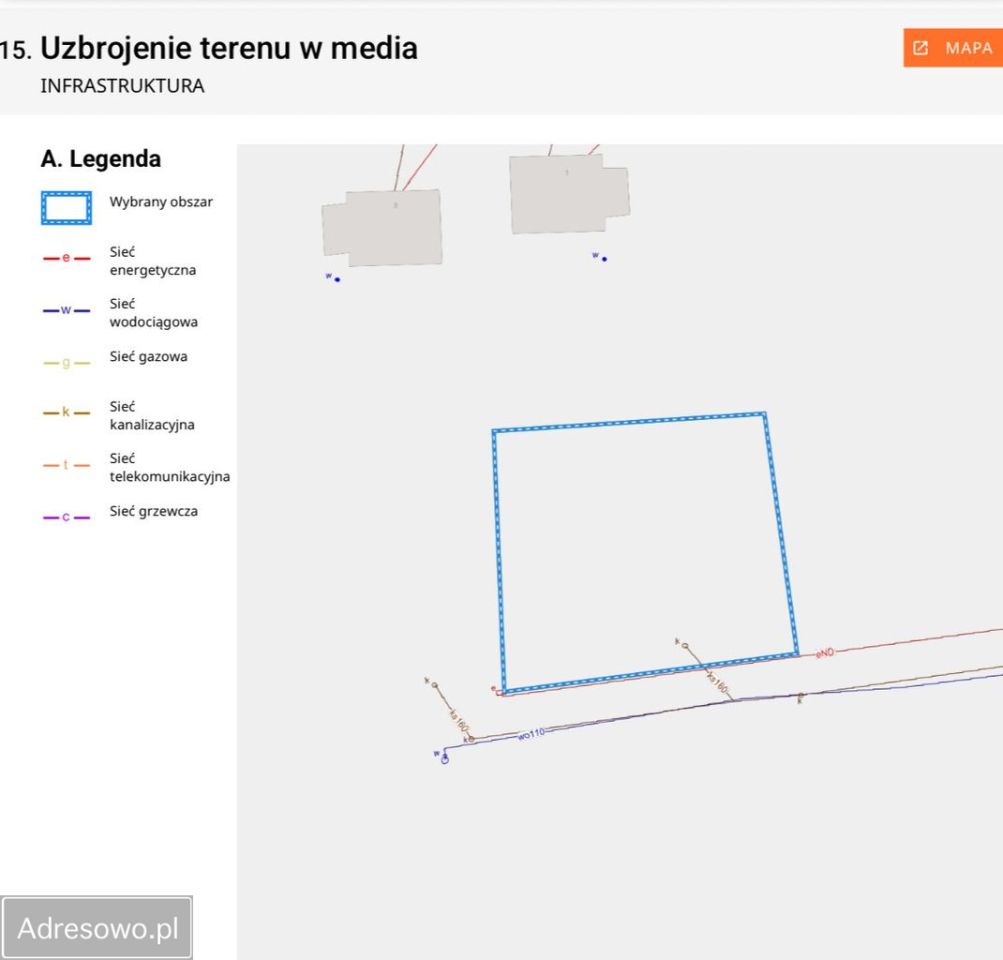
Task: Click the sewage manhole 'k' inside selected area
Action: point(685,646)
